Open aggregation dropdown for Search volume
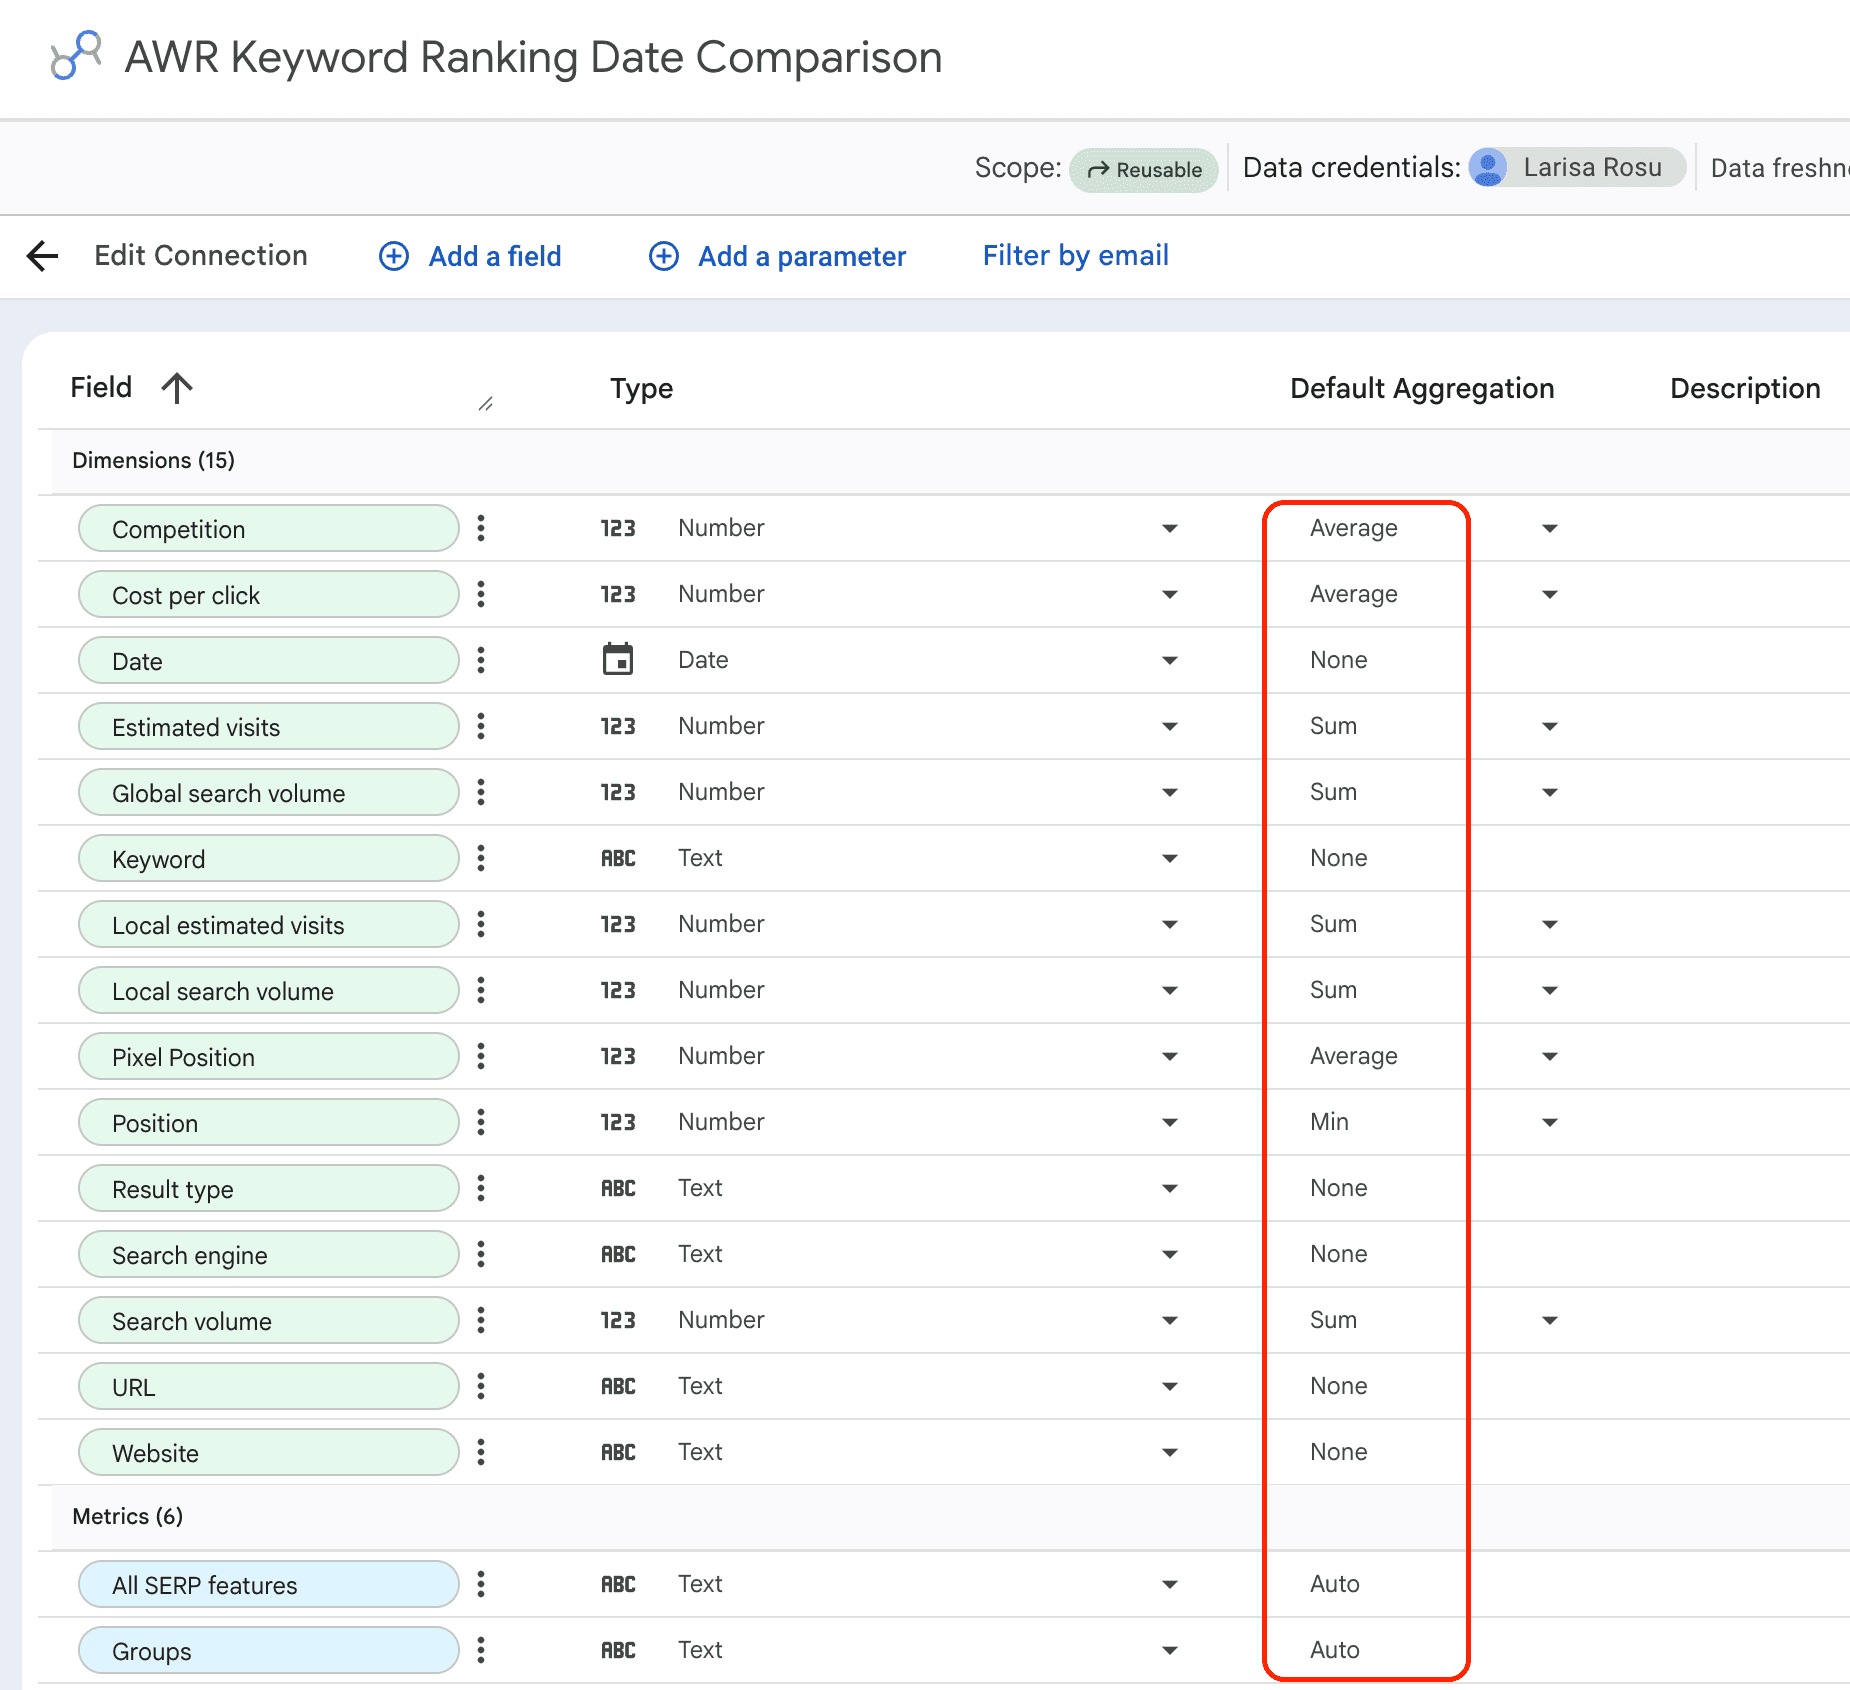 (x=1549, y=1320)
